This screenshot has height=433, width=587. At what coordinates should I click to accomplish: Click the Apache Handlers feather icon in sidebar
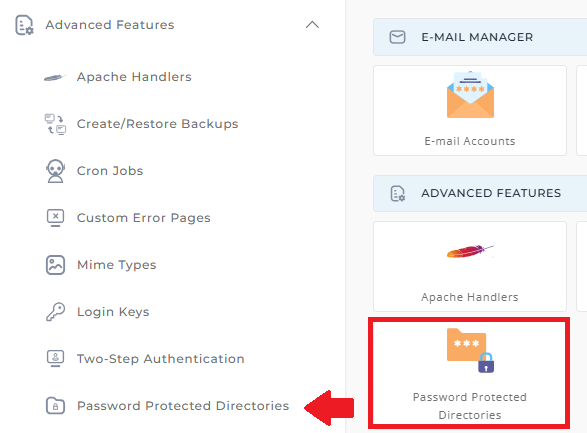(55, 77)
